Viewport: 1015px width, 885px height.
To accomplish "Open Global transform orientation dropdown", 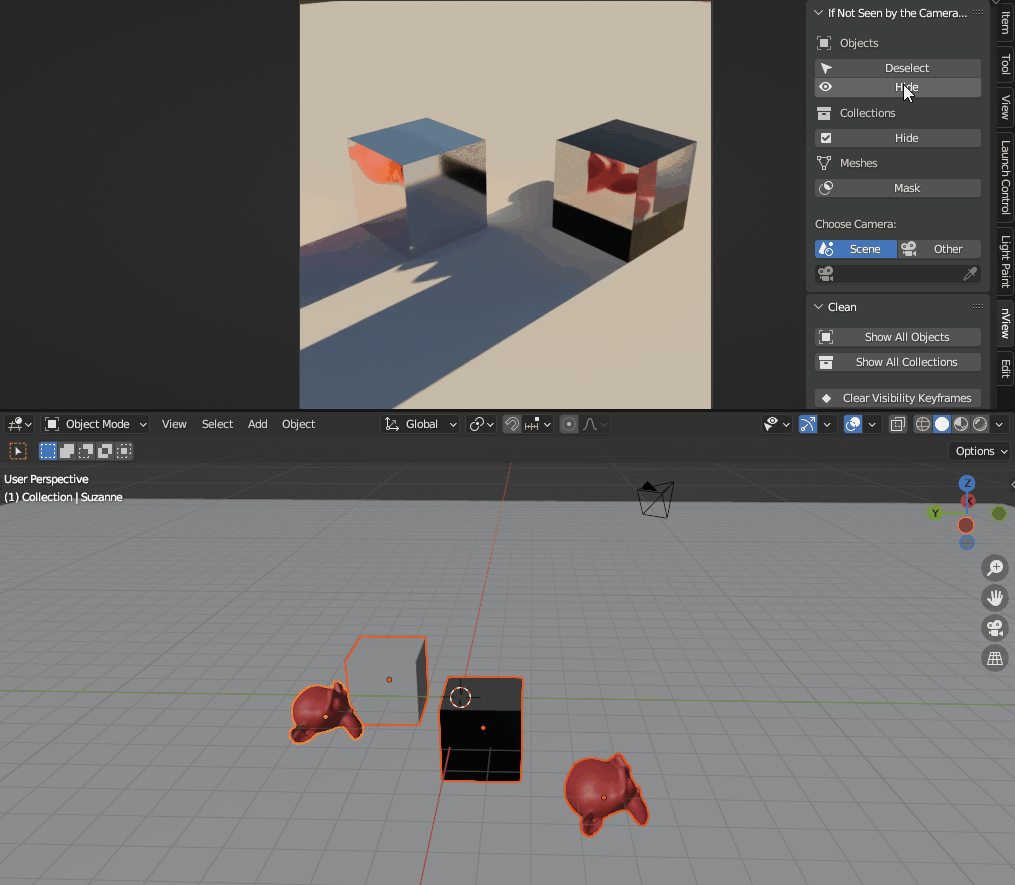I will (x=421, y=424).
